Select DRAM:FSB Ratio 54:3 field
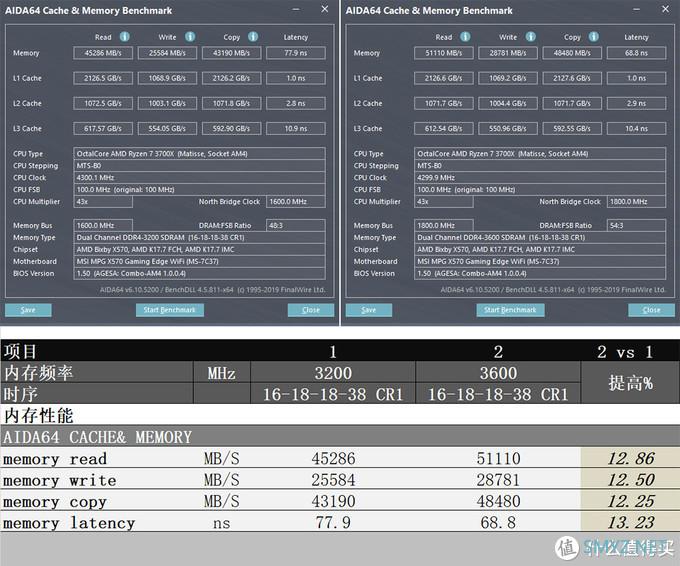Image resolution: width=680 pixels, height=566 pixels. pyautogui.click(x=636, y=226)
